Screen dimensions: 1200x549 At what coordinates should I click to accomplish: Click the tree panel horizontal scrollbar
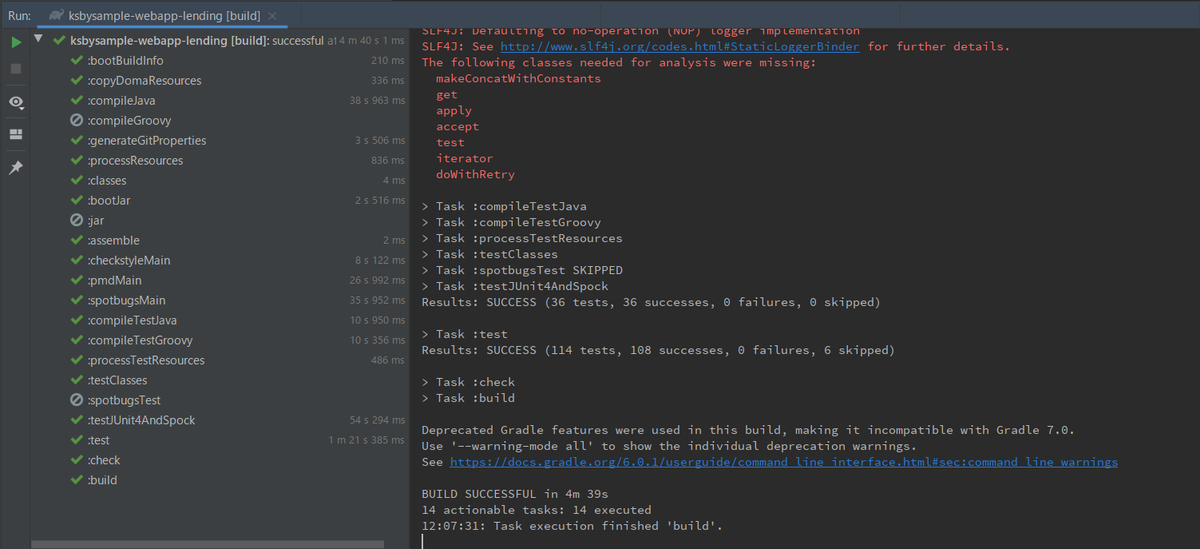(x=208, y=544)
